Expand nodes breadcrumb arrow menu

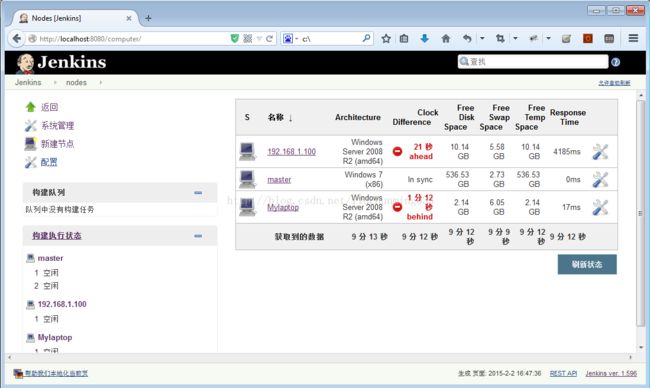click(x=100, y=82)
